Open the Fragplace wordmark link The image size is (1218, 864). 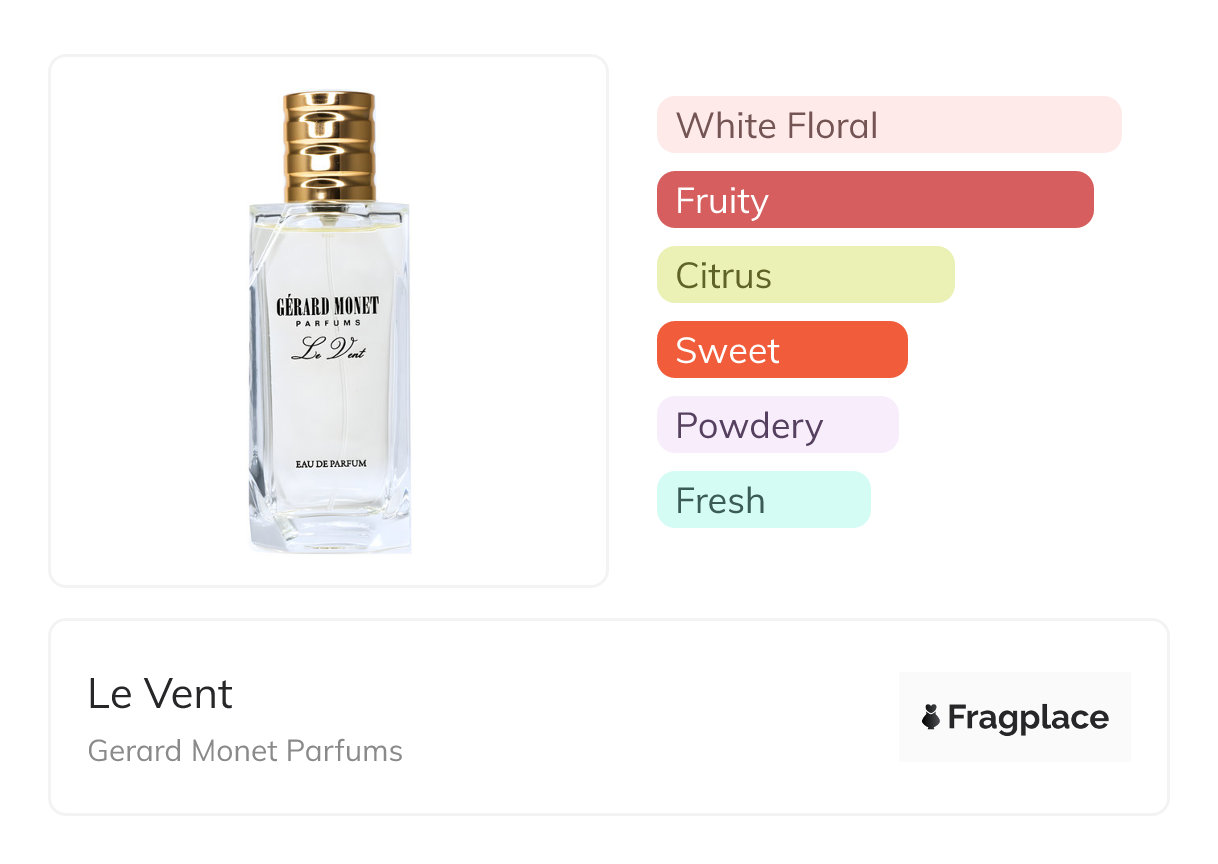(1028, 717)
